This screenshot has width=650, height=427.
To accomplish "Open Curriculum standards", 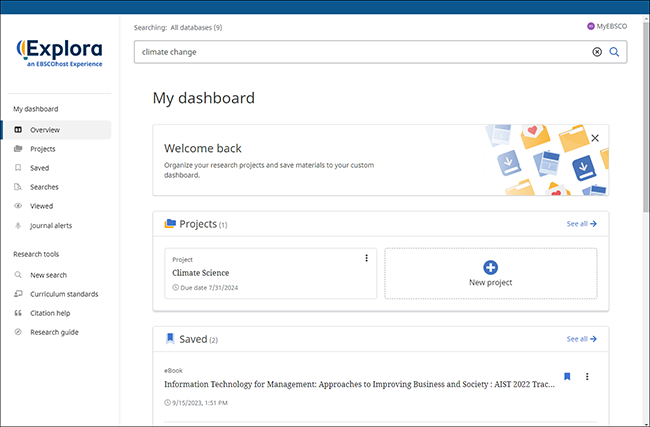I will coord(64,294).
